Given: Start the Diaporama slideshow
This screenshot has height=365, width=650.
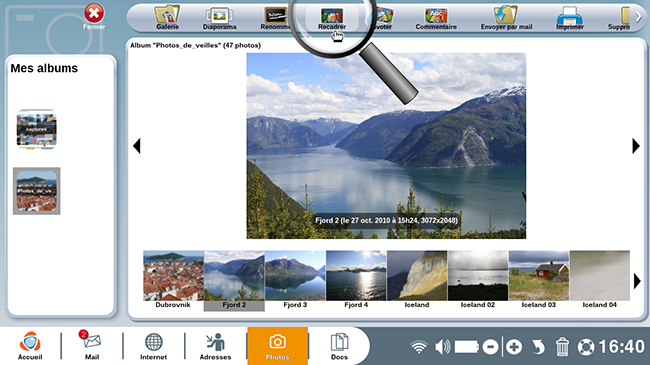Looking at the screenshot, I should [x=219, y=18].
